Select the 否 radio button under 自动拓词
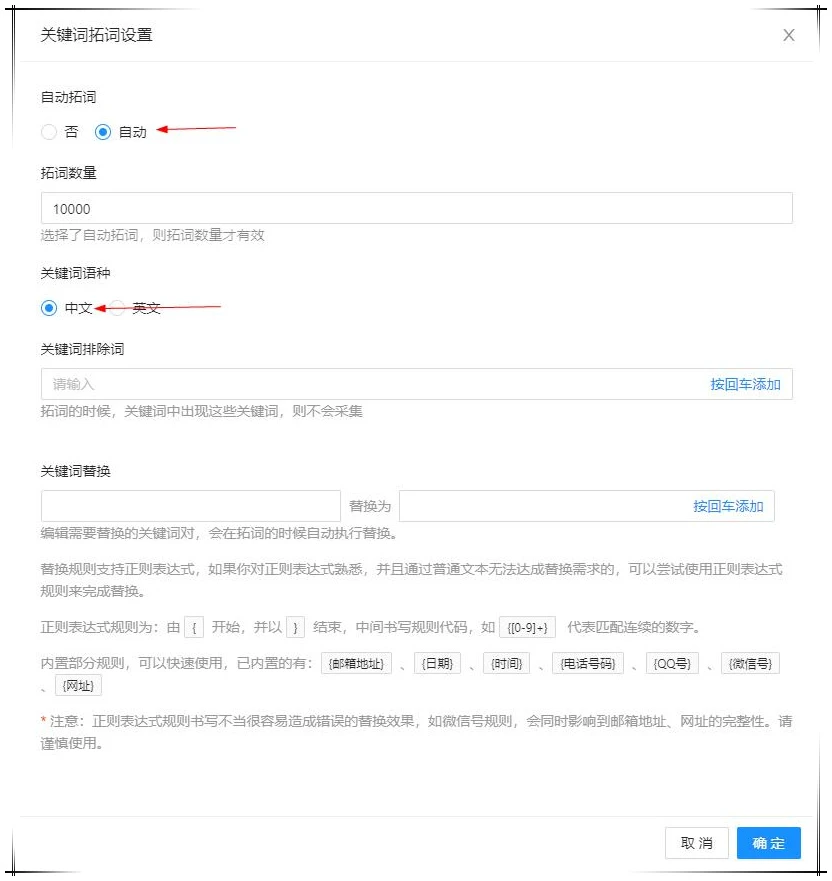 coord(48,131)
